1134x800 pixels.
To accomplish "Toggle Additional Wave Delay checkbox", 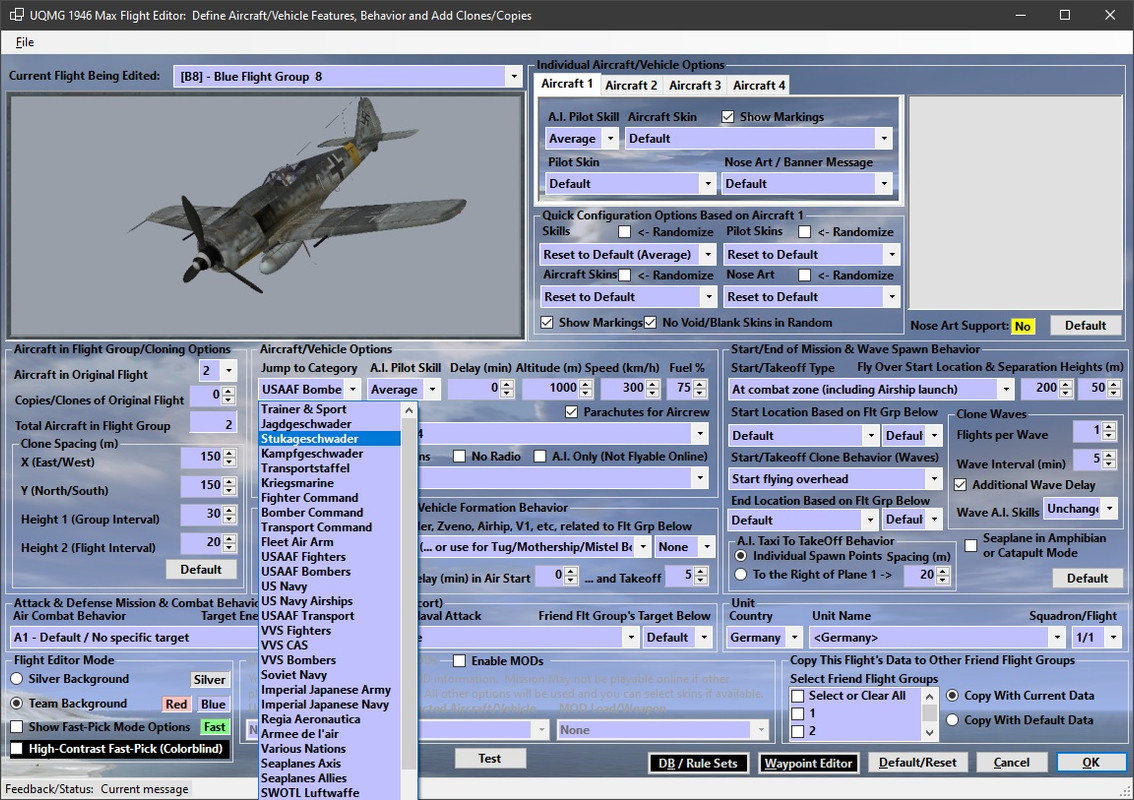I will pyautogui.click(x=960, y=485).
